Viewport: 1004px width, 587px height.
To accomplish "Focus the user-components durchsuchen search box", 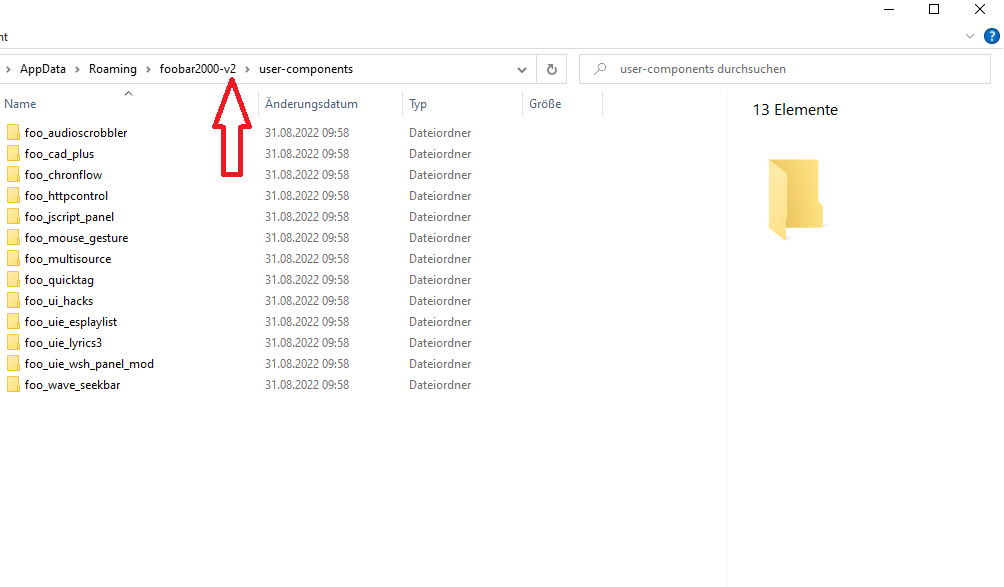I will [x=785, y=69].
